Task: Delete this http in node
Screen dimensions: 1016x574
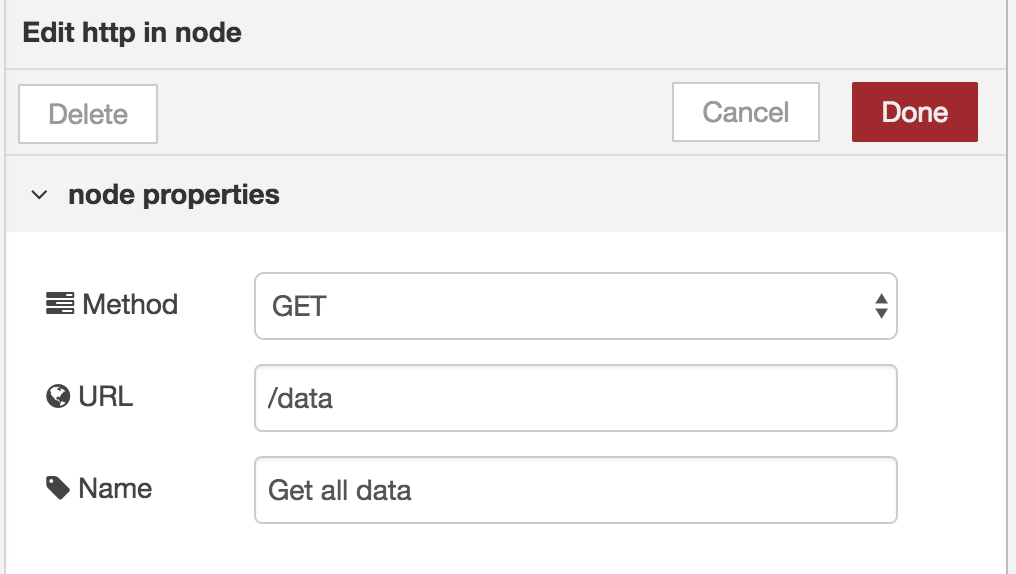Action: 88,114
